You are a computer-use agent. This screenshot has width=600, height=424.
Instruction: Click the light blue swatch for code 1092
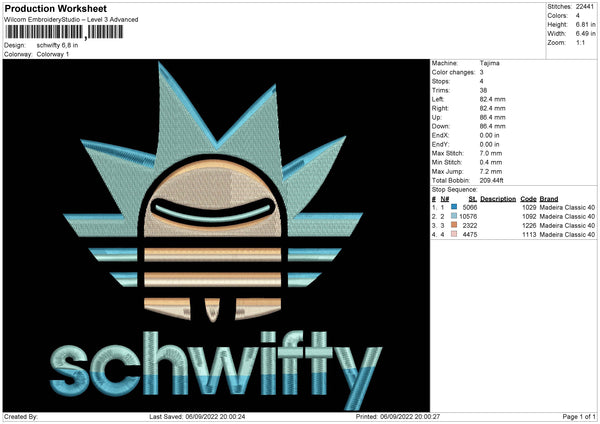tap(454, 216)
